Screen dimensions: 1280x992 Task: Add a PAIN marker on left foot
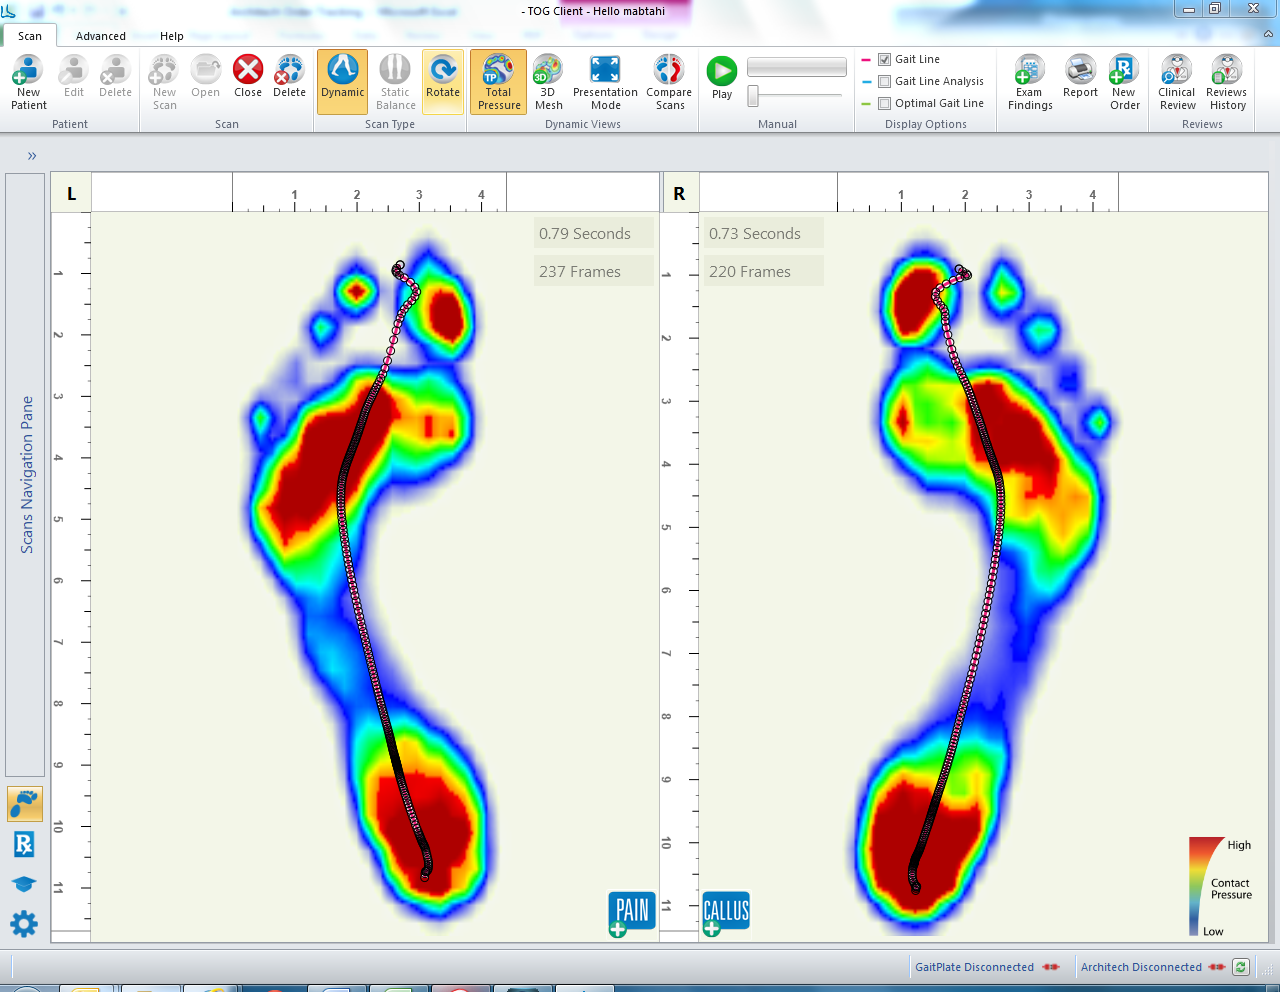click(x=631, y=913)
